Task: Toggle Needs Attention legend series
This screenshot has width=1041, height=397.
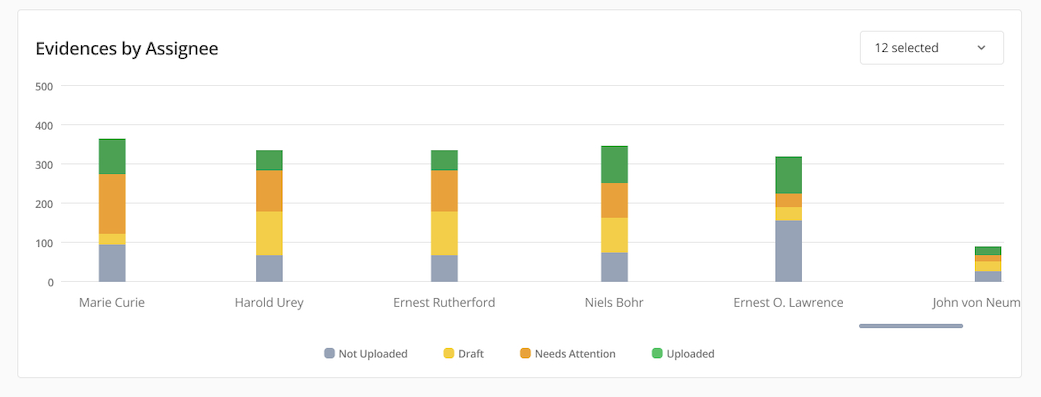Action: tap(568, 354)
